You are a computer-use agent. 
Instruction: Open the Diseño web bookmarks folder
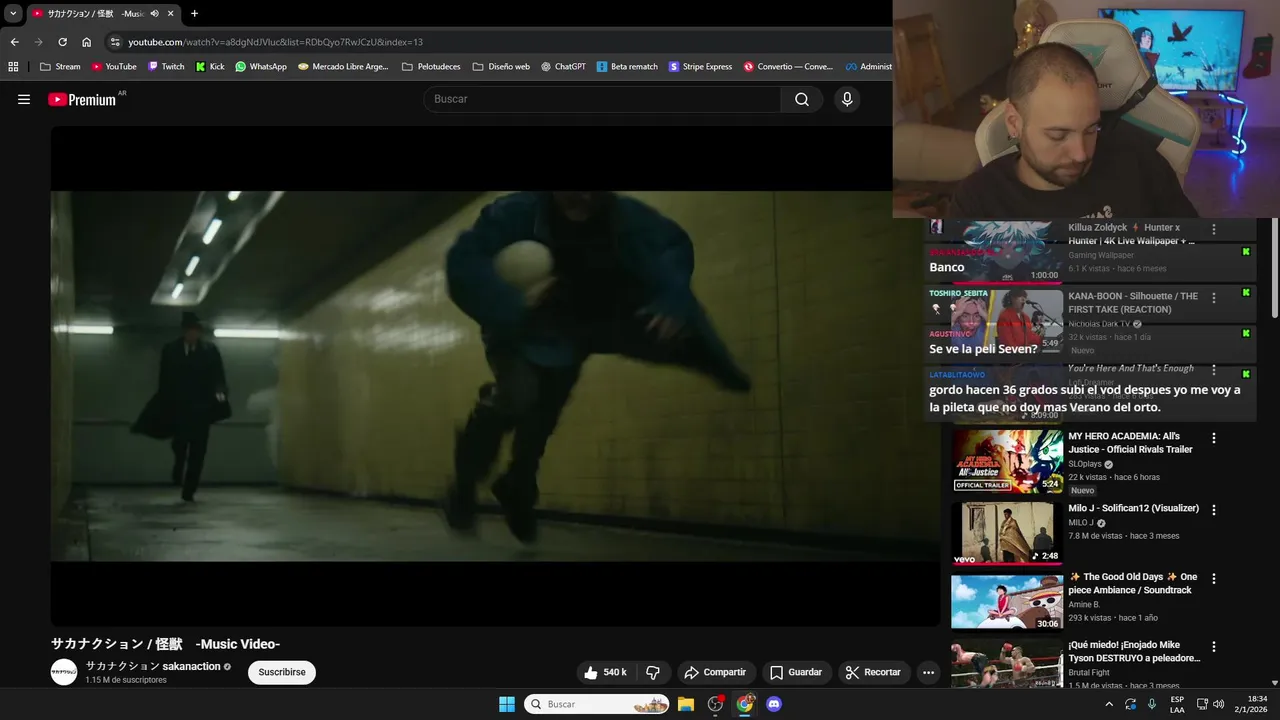[x=501, y=67]
